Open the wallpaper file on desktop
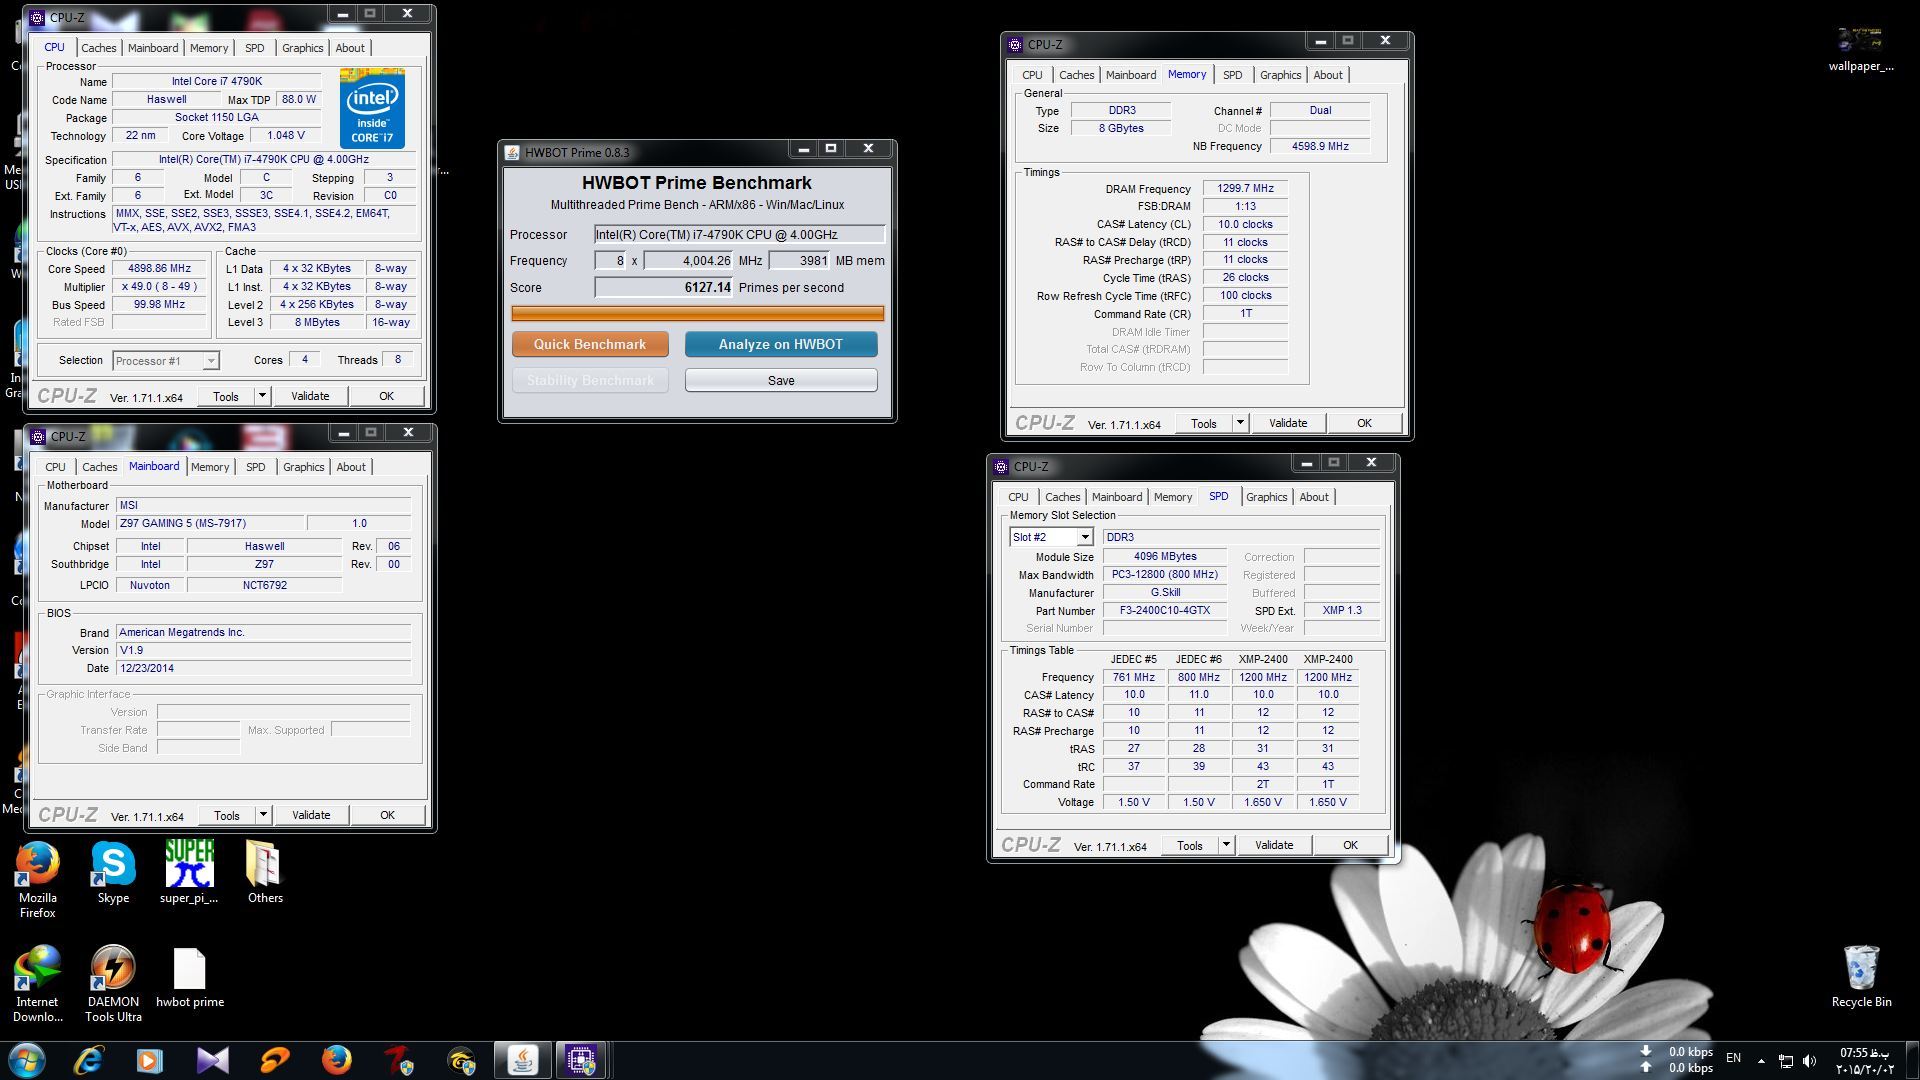 click(x=1860, y=48)
